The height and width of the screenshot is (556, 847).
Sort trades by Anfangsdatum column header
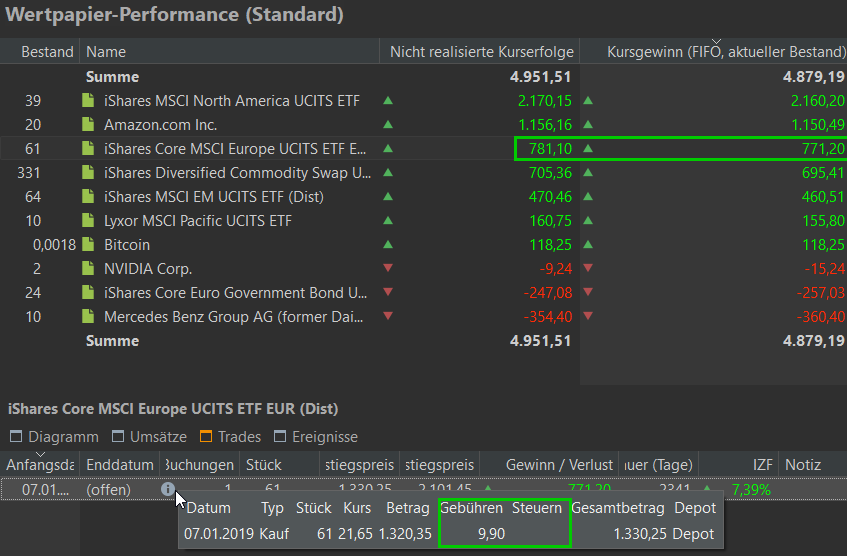40,465
